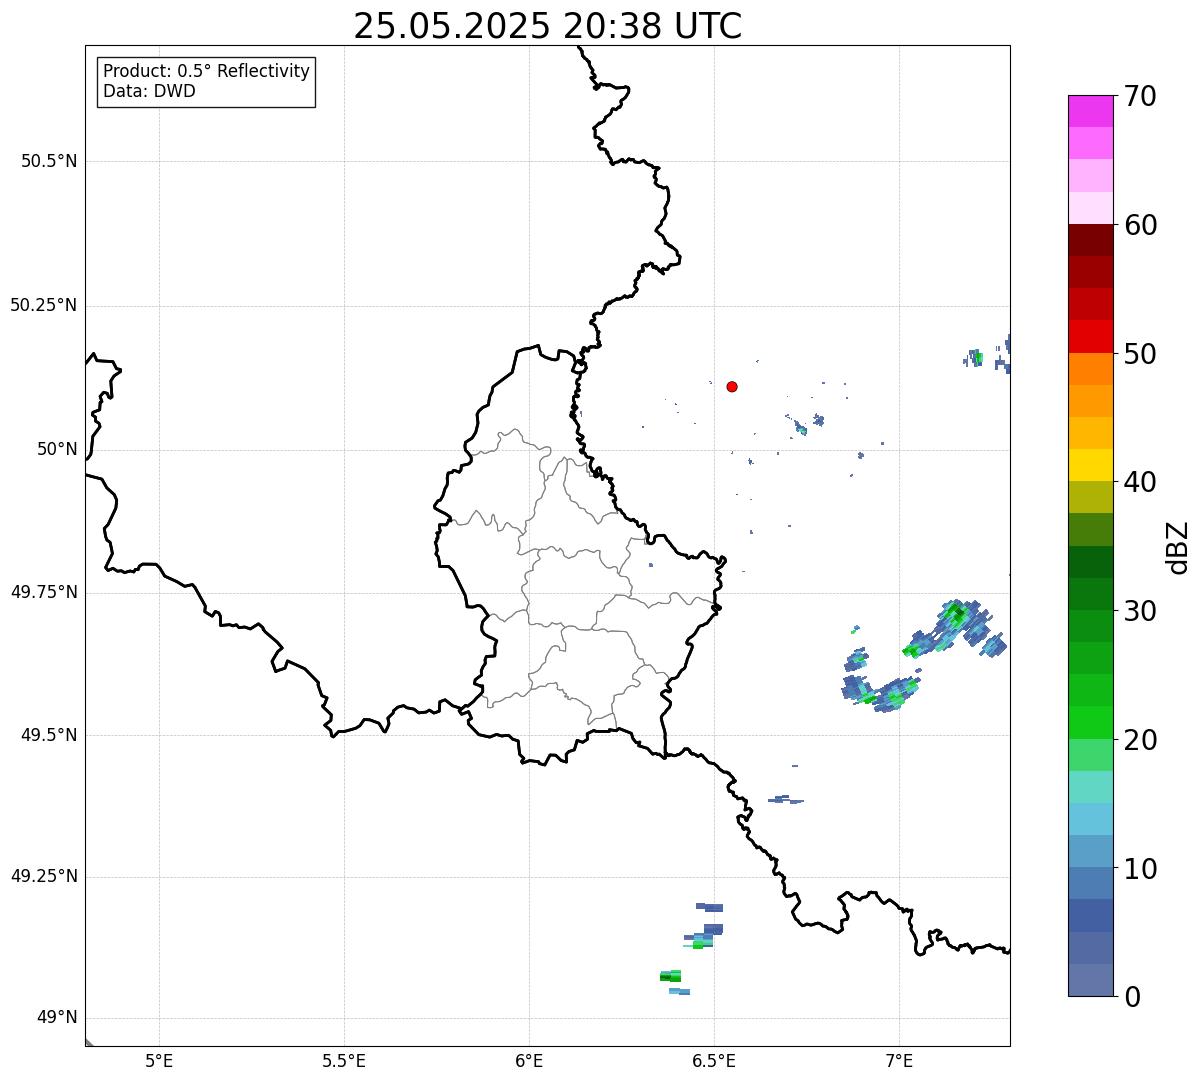Click the colorbar tick label '60'
The width and height of the screenshot is (1202, 1081).
click(1140, 225)
